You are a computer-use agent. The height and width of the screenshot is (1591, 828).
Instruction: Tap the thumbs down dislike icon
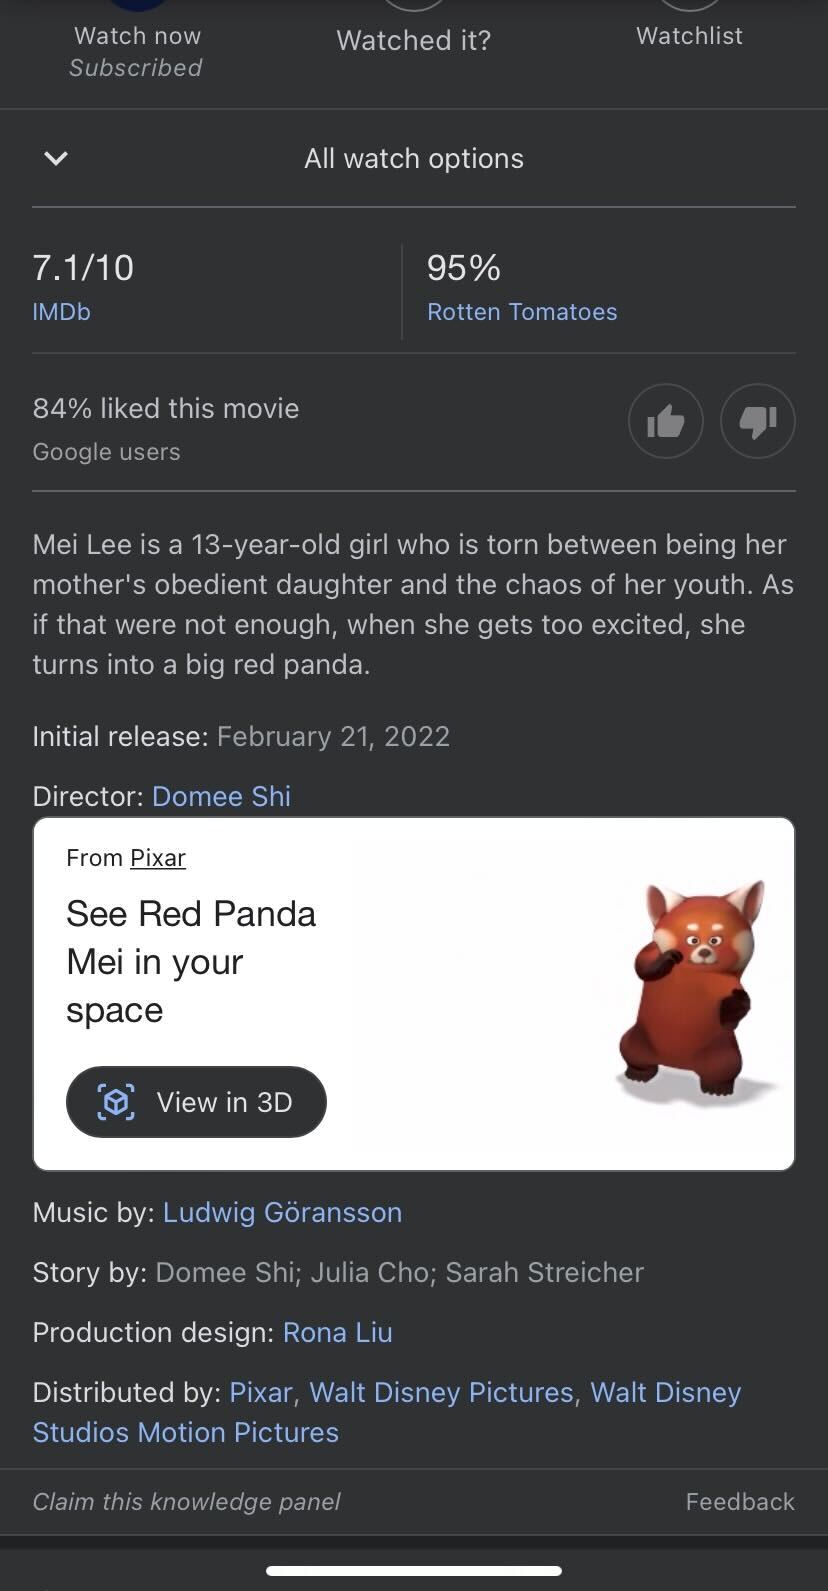tap(758, 422)
